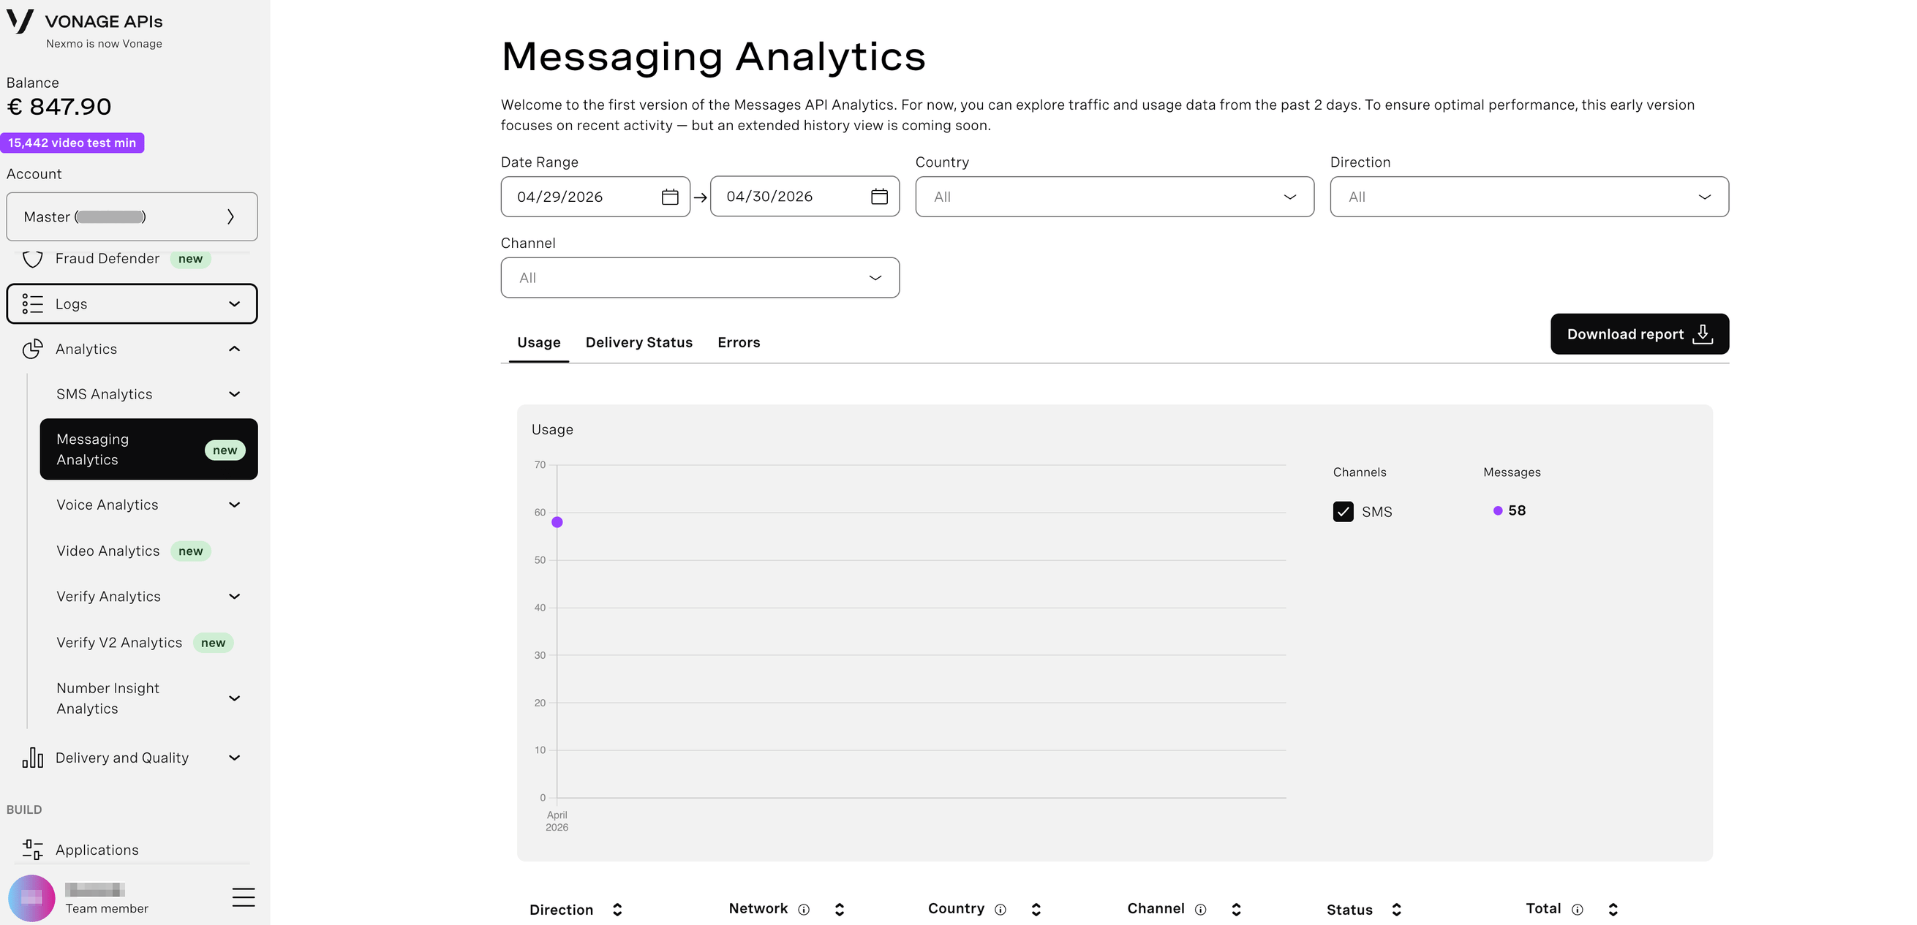Expand Number Insight Analytics chevron

[x=234, y=698]
